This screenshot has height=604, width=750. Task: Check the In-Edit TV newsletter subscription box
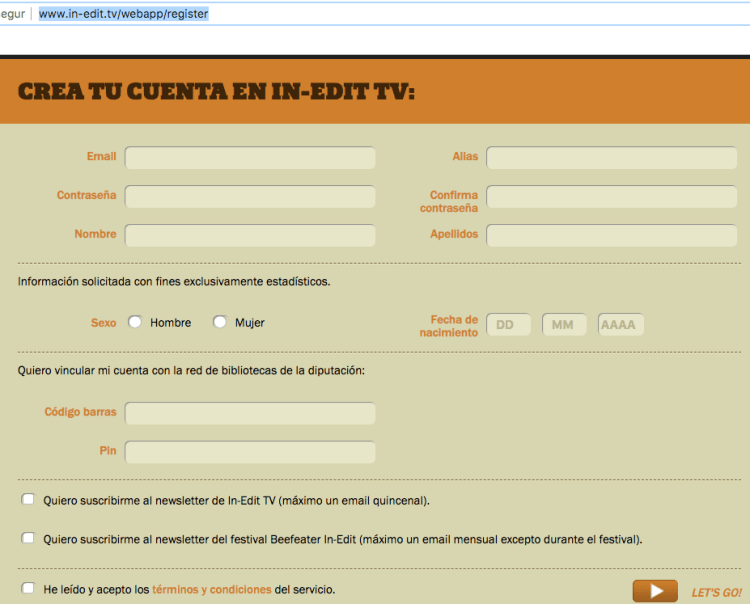coord(28,500)
